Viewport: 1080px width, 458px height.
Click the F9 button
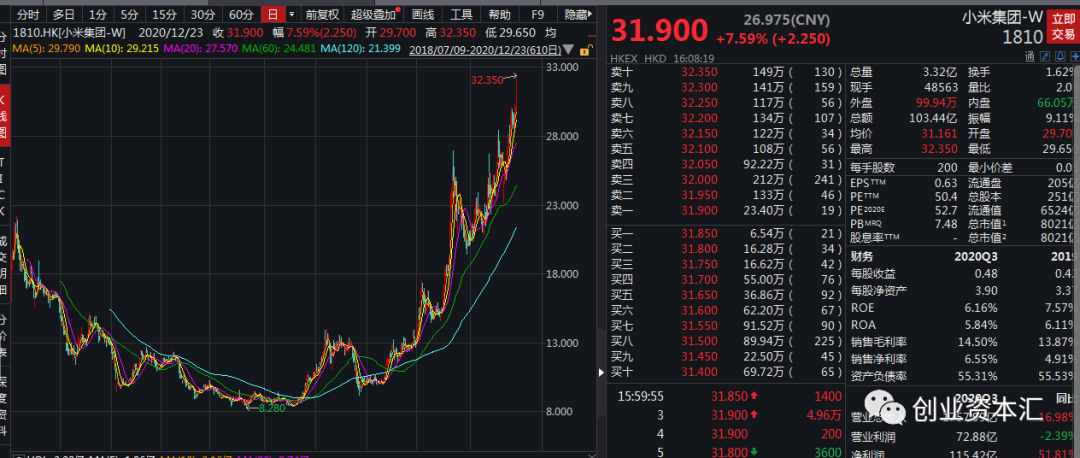click(538, 14)
